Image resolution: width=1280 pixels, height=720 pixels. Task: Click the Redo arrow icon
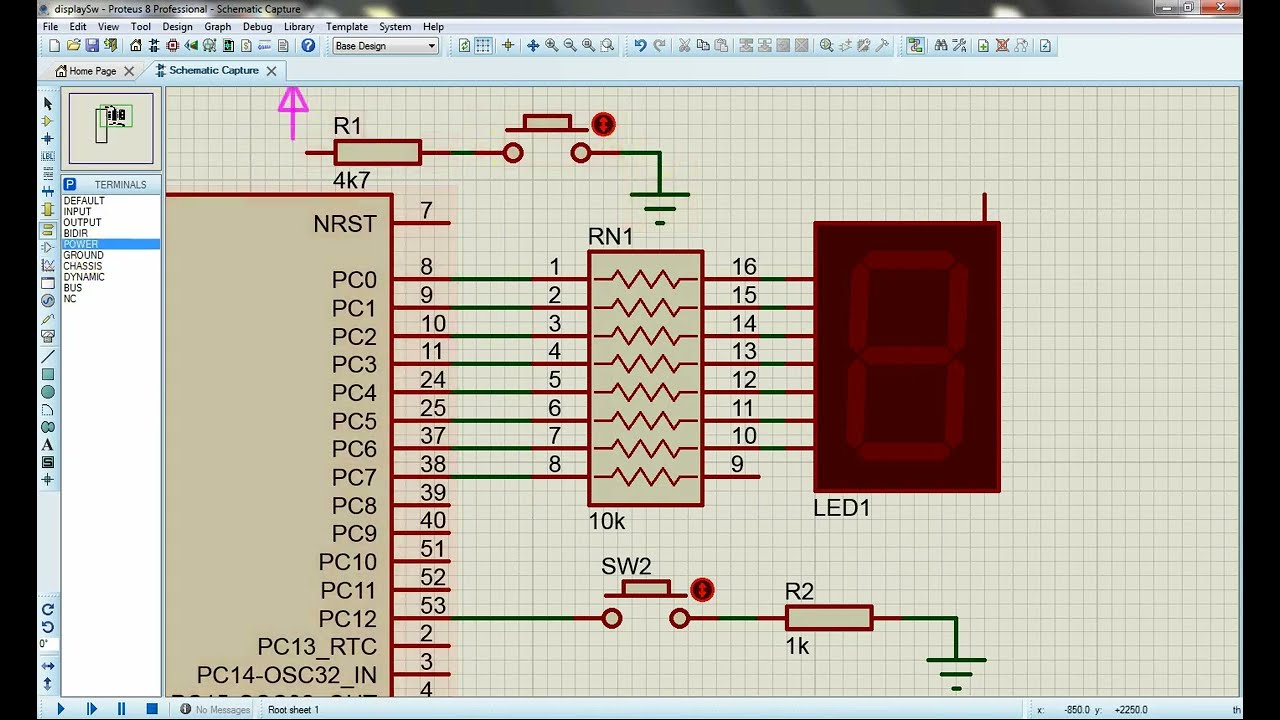[x=658, y=46]
